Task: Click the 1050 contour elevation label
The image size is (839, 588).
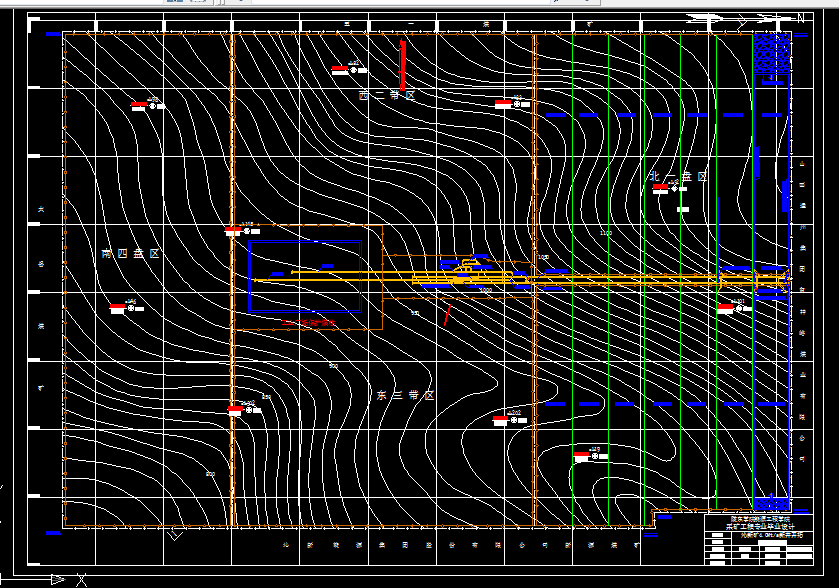Action: click(543, 257)
